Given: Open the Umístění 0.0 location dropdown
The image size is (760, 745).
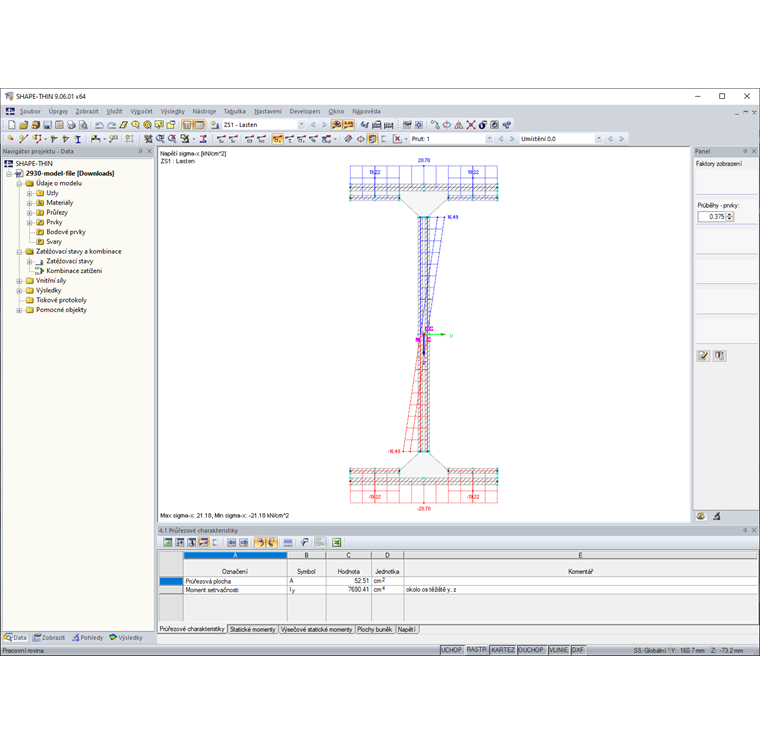Looking at the screenshot, I should tap(599, 139).
